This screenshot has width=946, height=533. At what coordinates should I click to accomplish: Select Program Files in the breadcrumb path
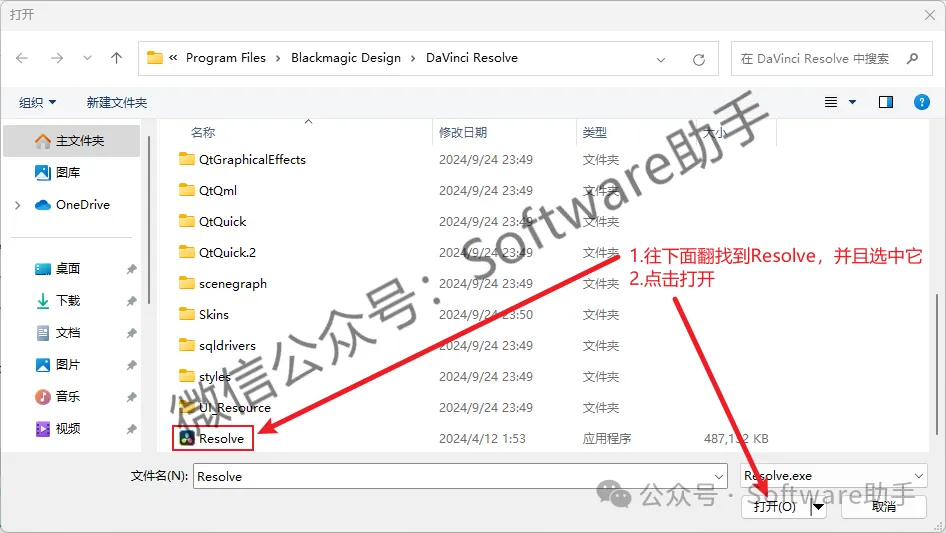click(226, 58)
